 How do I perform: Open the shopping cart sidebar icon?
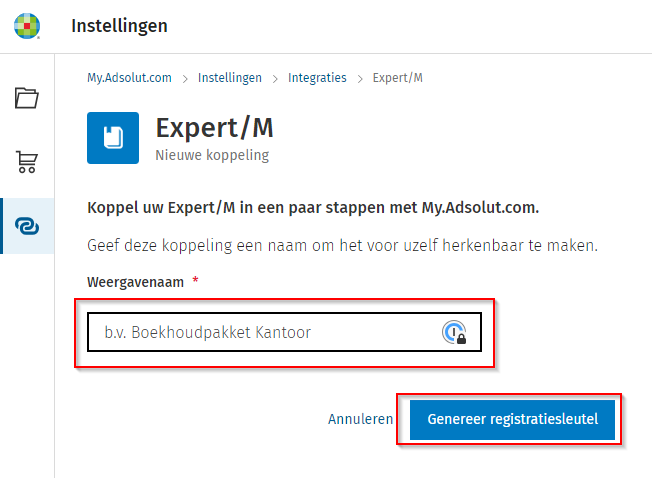coord(27,162)
